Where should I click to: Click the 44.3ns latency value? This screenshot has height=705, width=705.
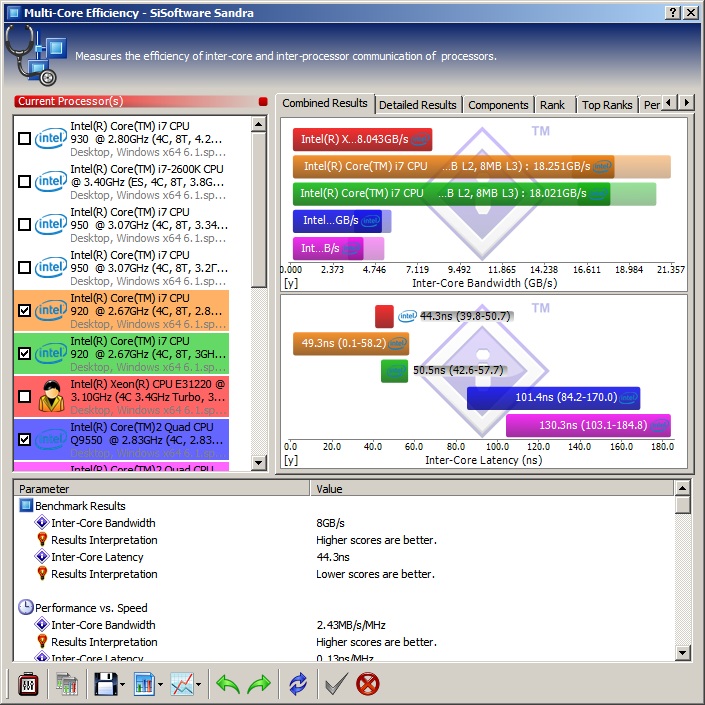pos(333,557)
